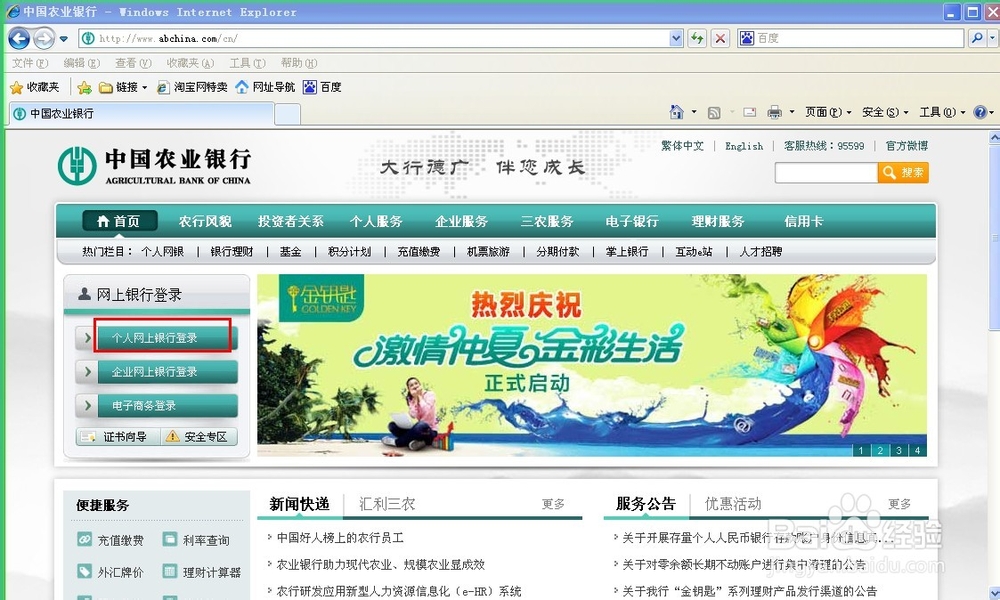
Task: Click the 官方微博 link
Action: pyautogui.click(x=907, y=146)
